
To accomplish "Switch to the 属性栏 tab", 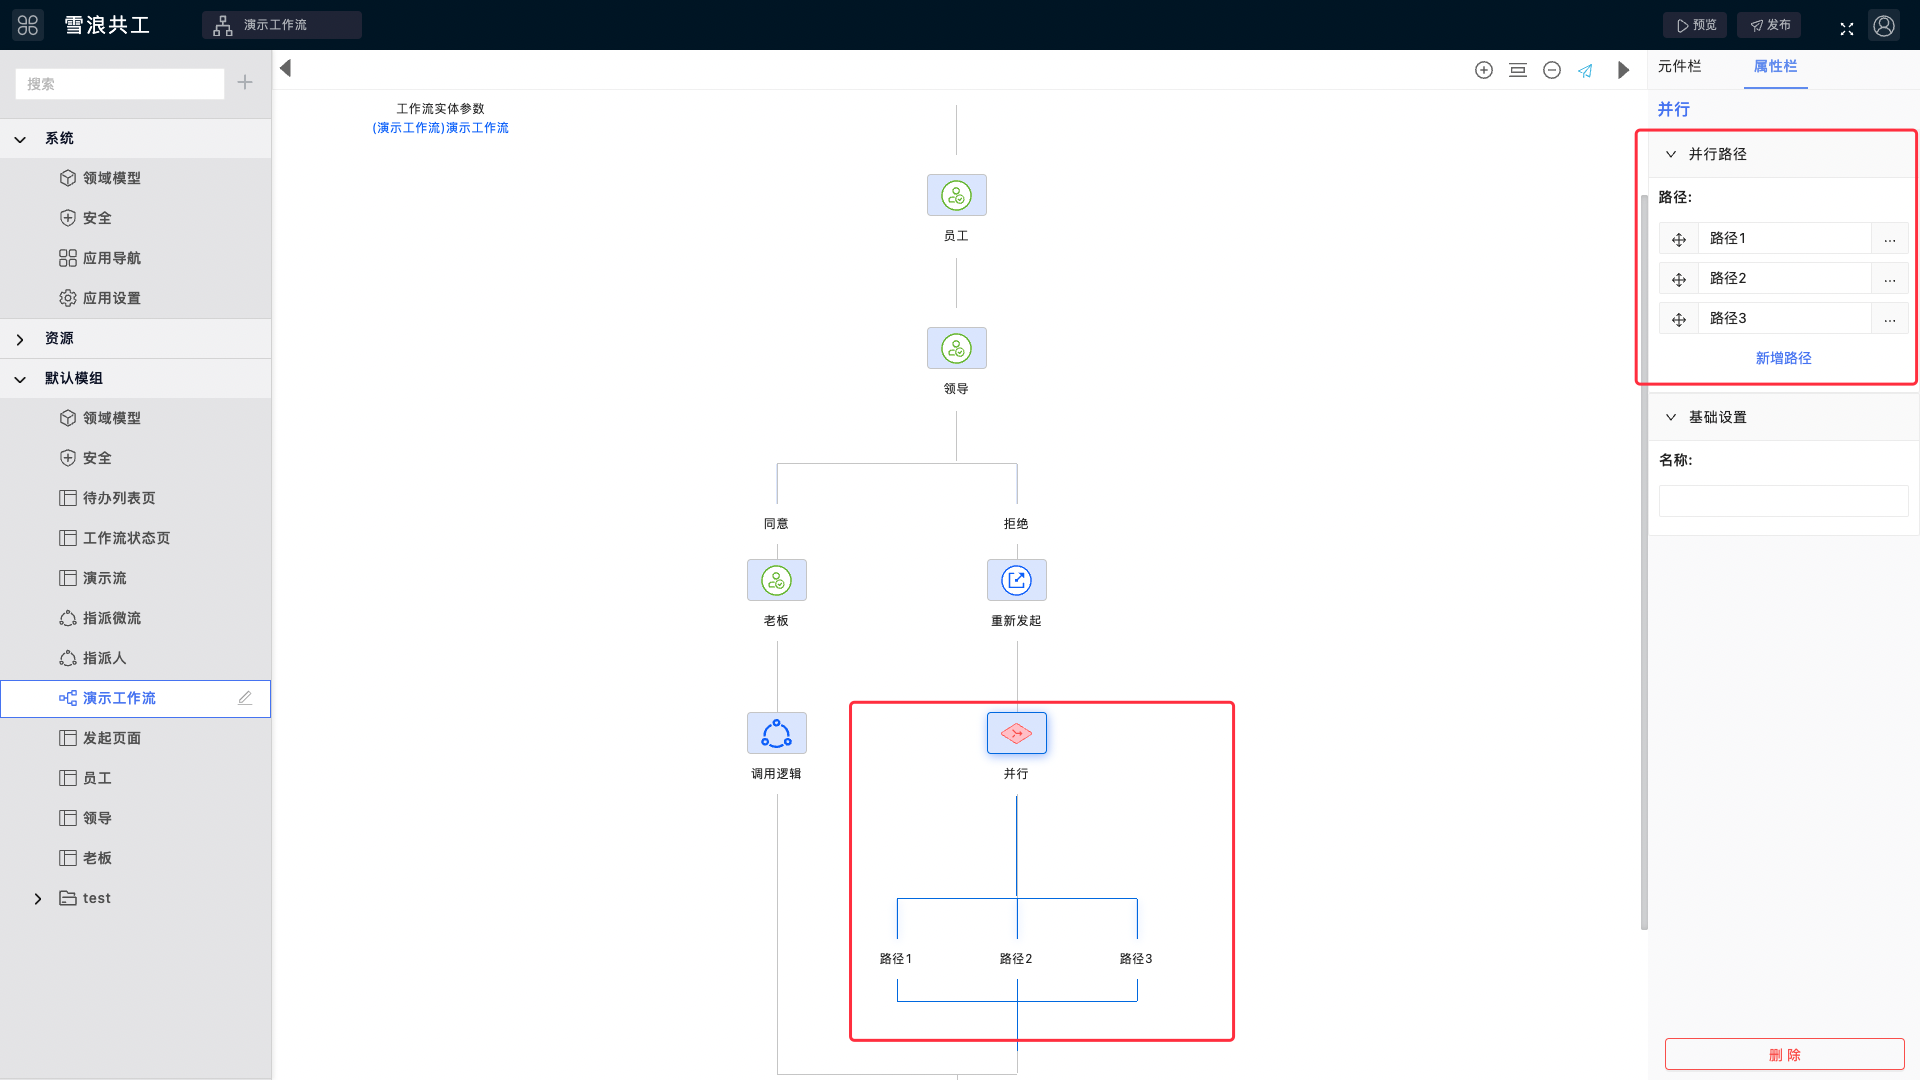I will pyautogui.click(x=1776, y=67).
